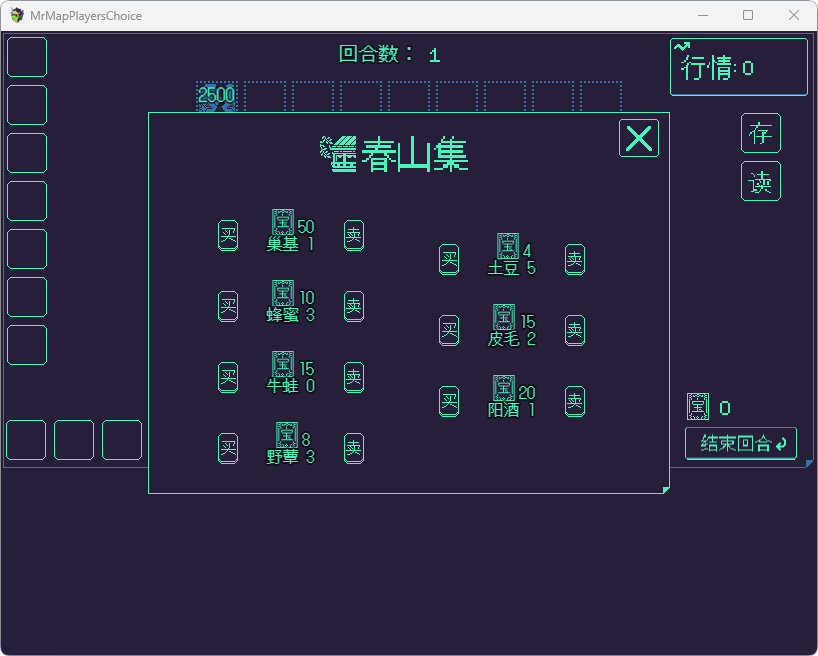Open the 行情 market trend panel
This screenshot has width=818, height=656.
(739, 67)
